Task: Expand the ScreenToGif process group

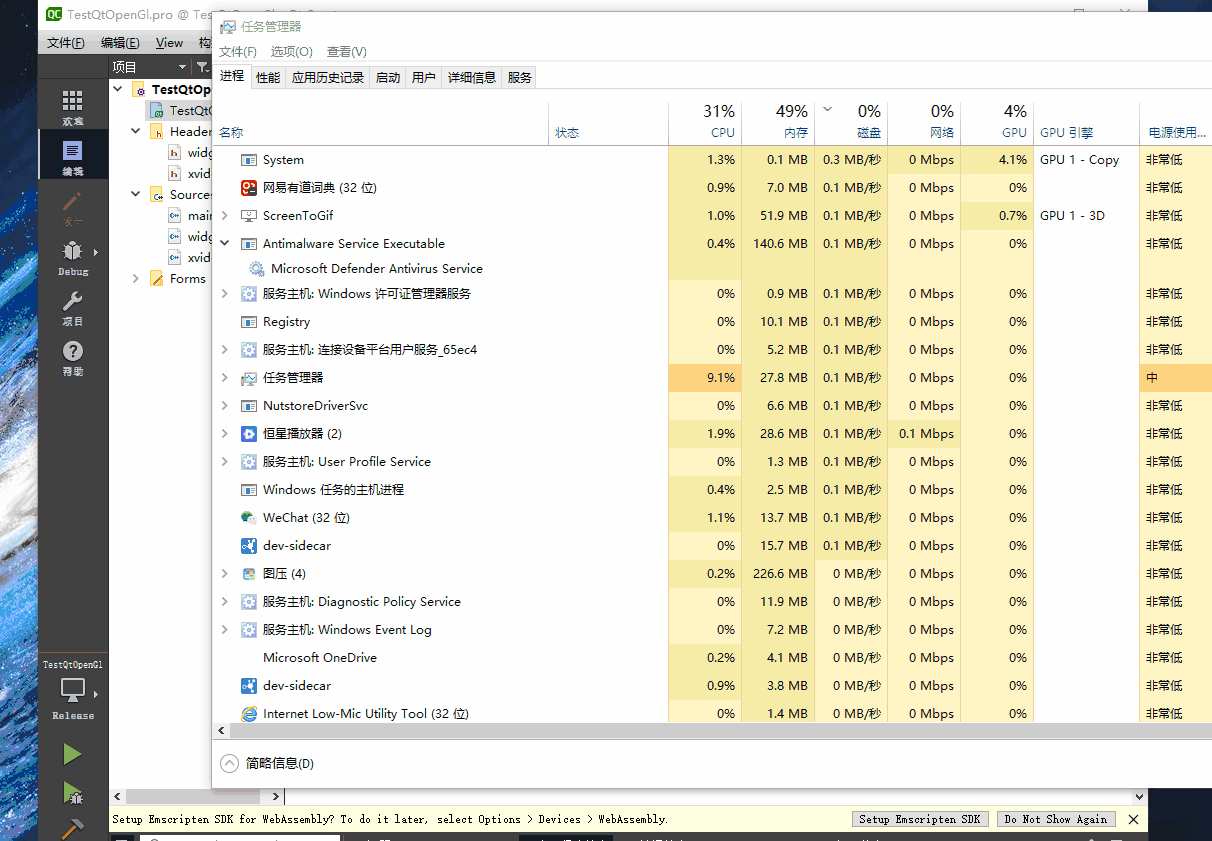Action: (x=225, y=216)
